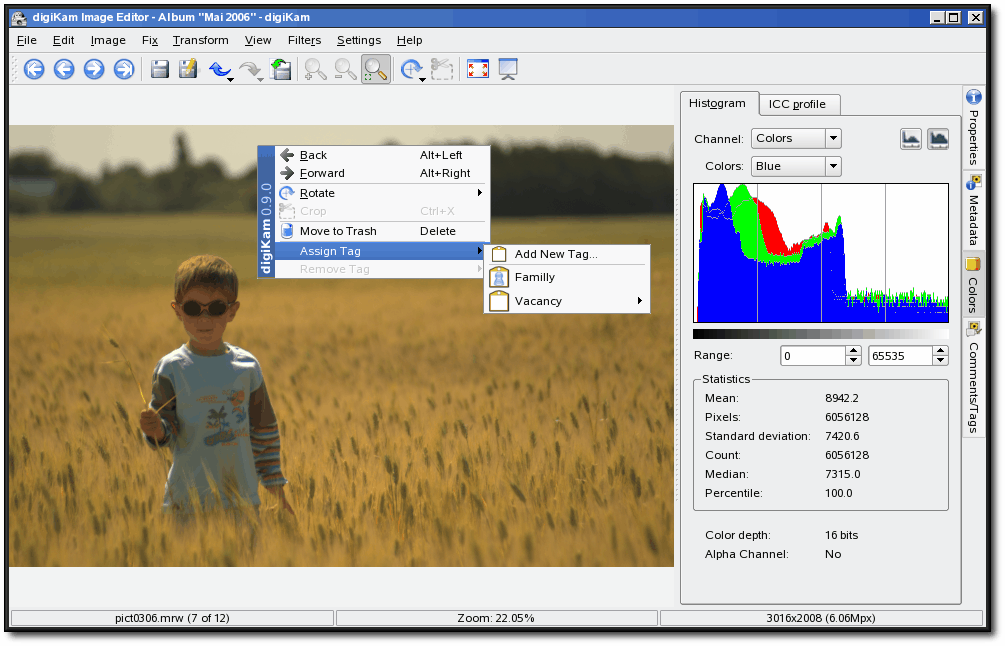Increase the Range maximum value

940,351
